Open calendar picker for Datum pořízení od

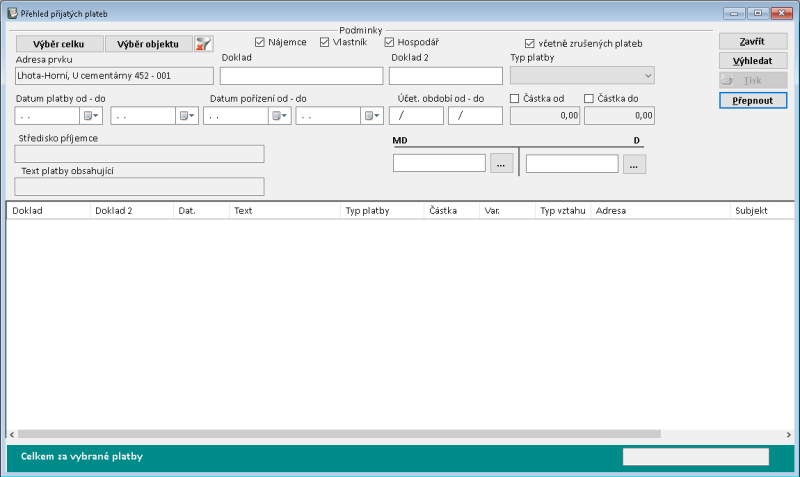click(280, 115)
